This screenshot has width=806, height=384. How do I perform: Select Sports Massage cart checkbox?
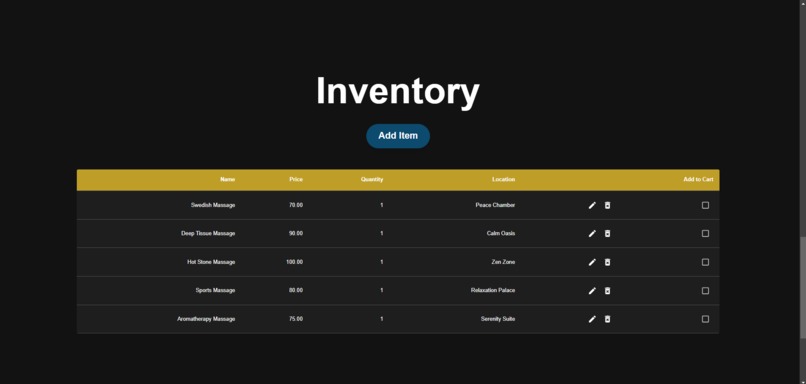point(705,290)
